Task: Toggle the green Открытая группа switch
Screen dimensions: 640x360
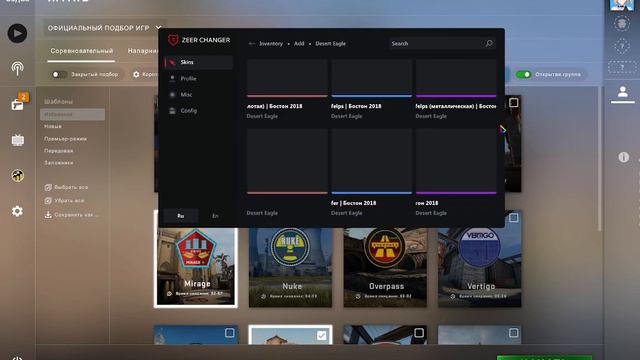Action: point(523,74)
